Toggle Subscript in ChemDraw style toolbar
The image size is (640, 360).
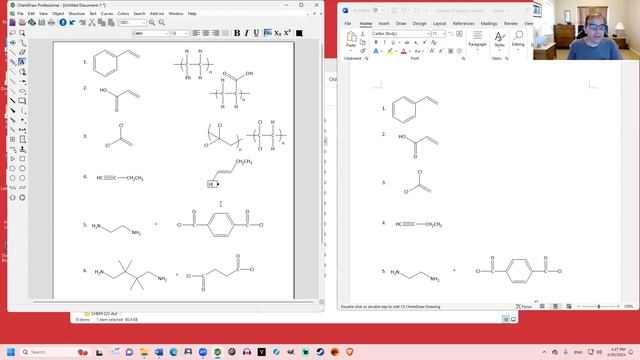click(278, 33)
